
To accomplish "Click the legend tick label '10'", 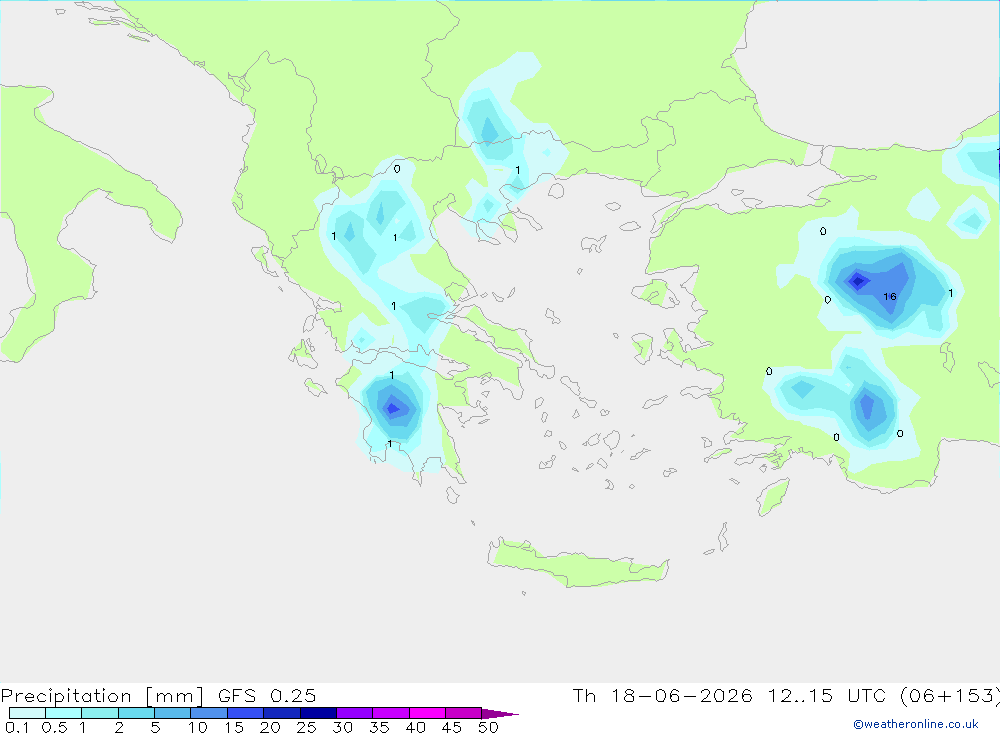I will (x=198, y=727).
